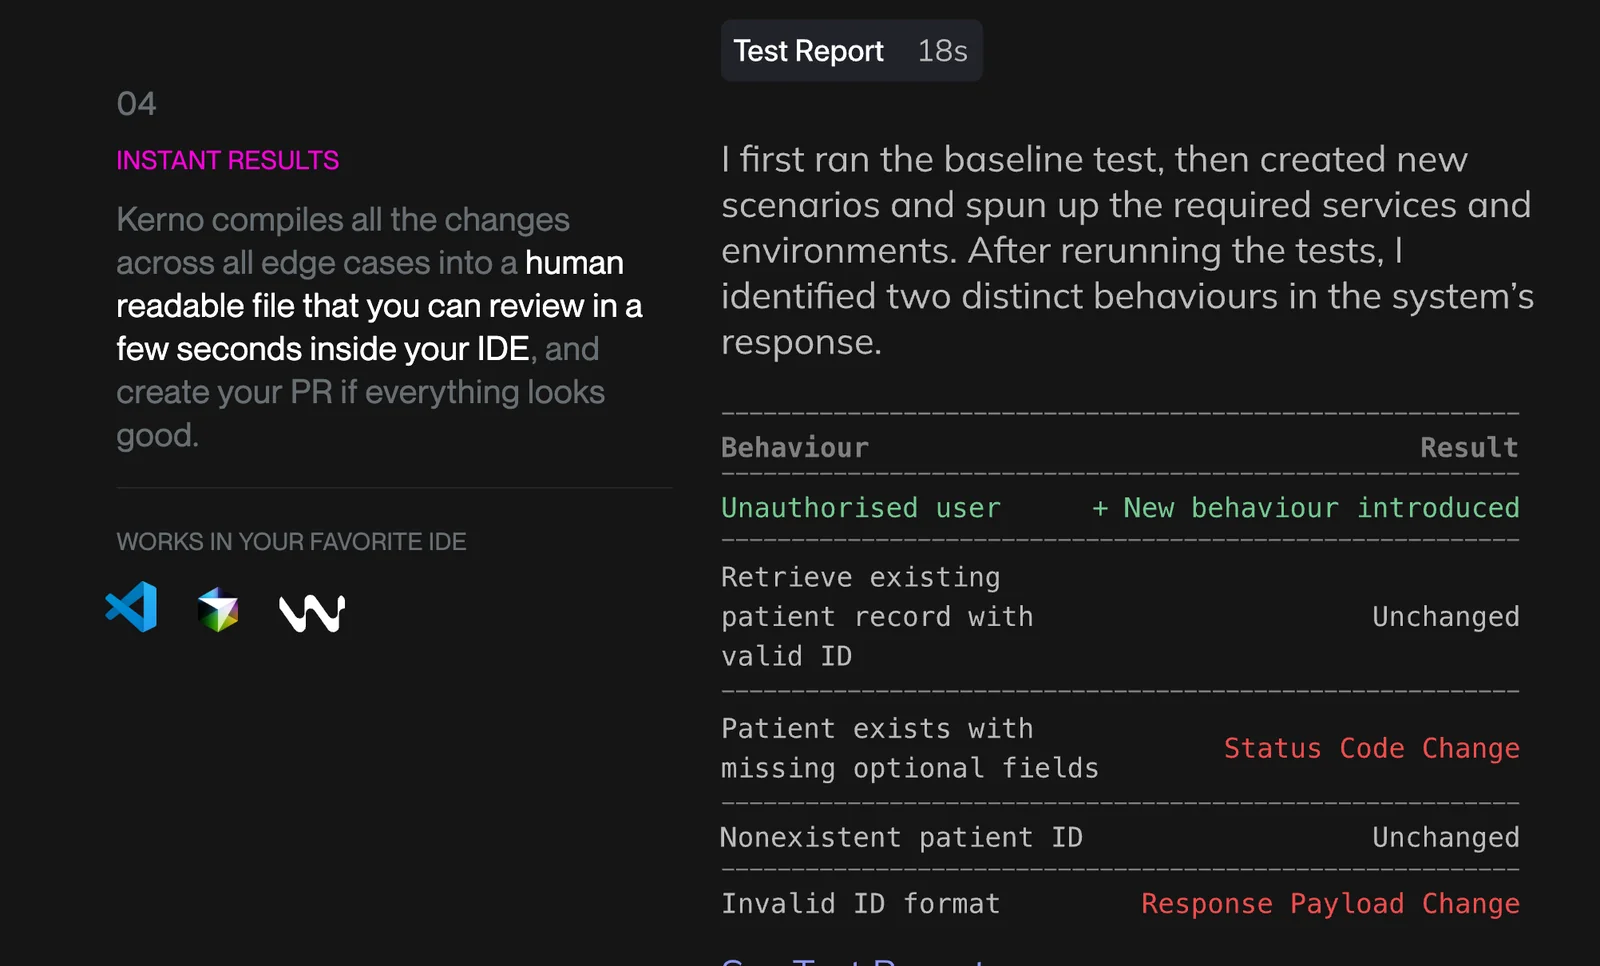The height and width of the screenshot is (966, 1600).
Task: Toggle the Status Code Change indicator
Action: 1371,748
